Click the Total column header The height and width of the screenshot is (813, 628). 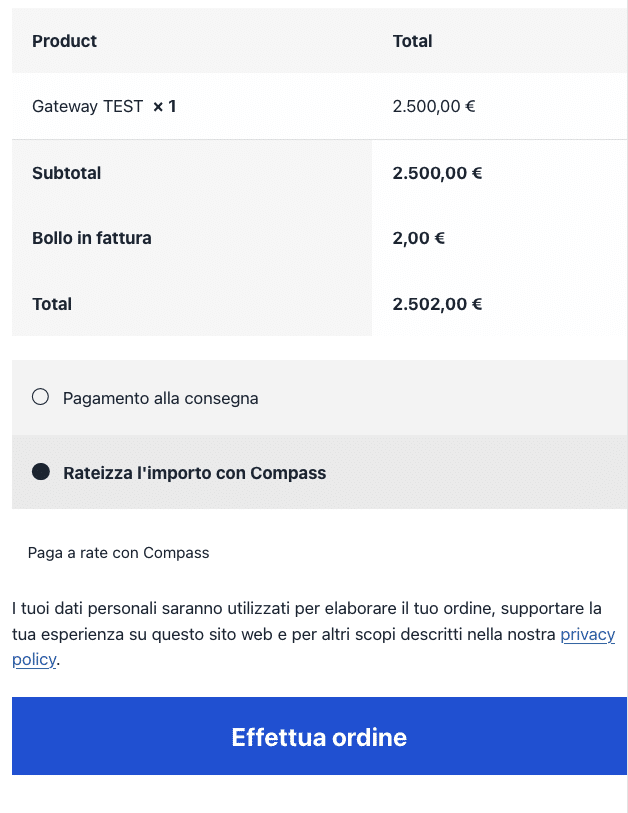coord(412,41)
